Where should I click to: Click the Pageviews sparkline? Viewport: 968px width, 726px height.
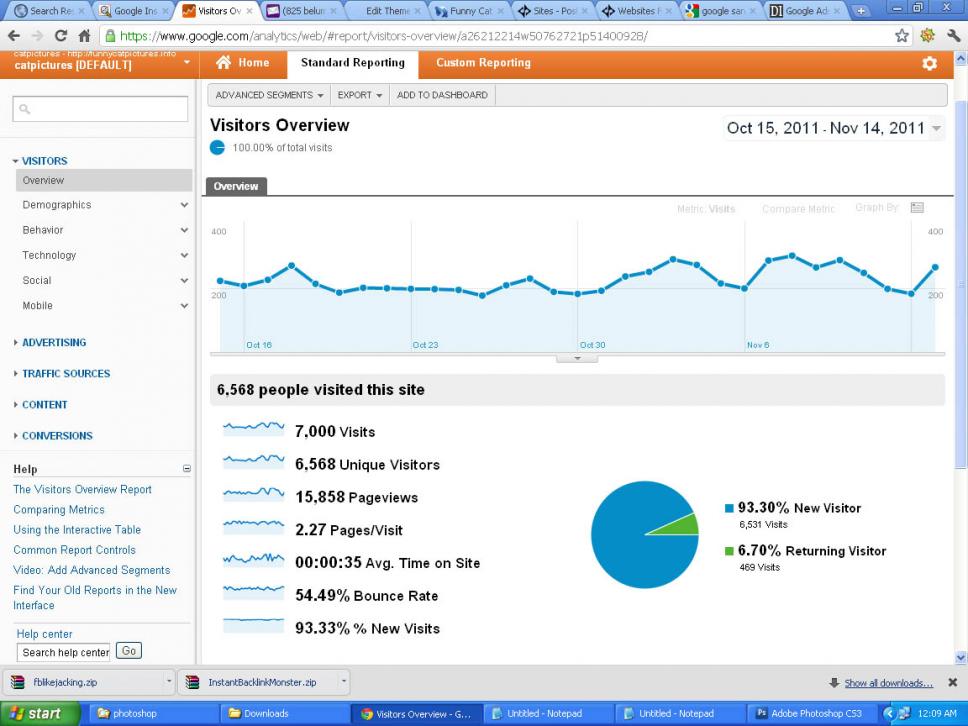[x=253, y=493]
